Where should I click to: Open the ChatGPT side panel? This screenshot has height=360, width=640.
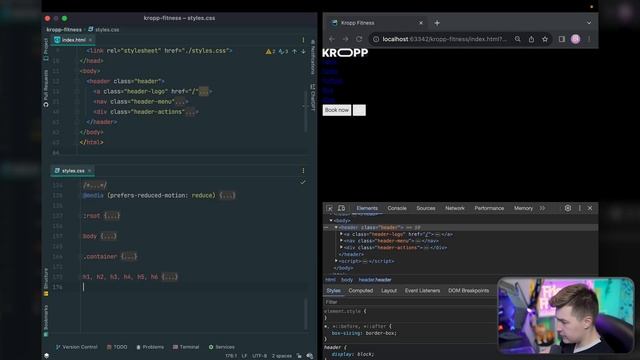313,97
